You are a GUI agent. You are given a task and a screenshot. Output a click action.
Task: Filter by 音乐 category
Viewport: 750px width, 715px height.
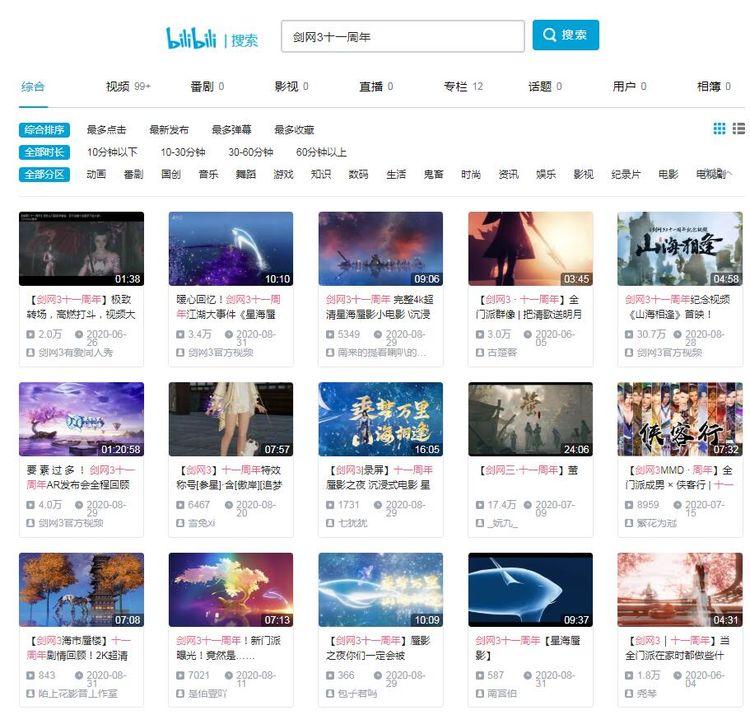tap(209, 175)
